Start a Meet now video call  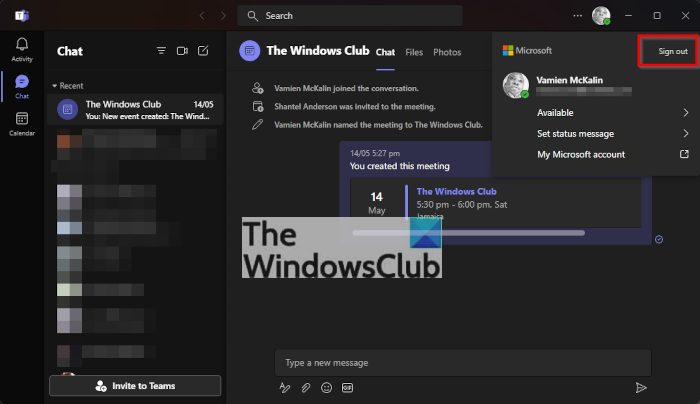(x=182, y=51)
